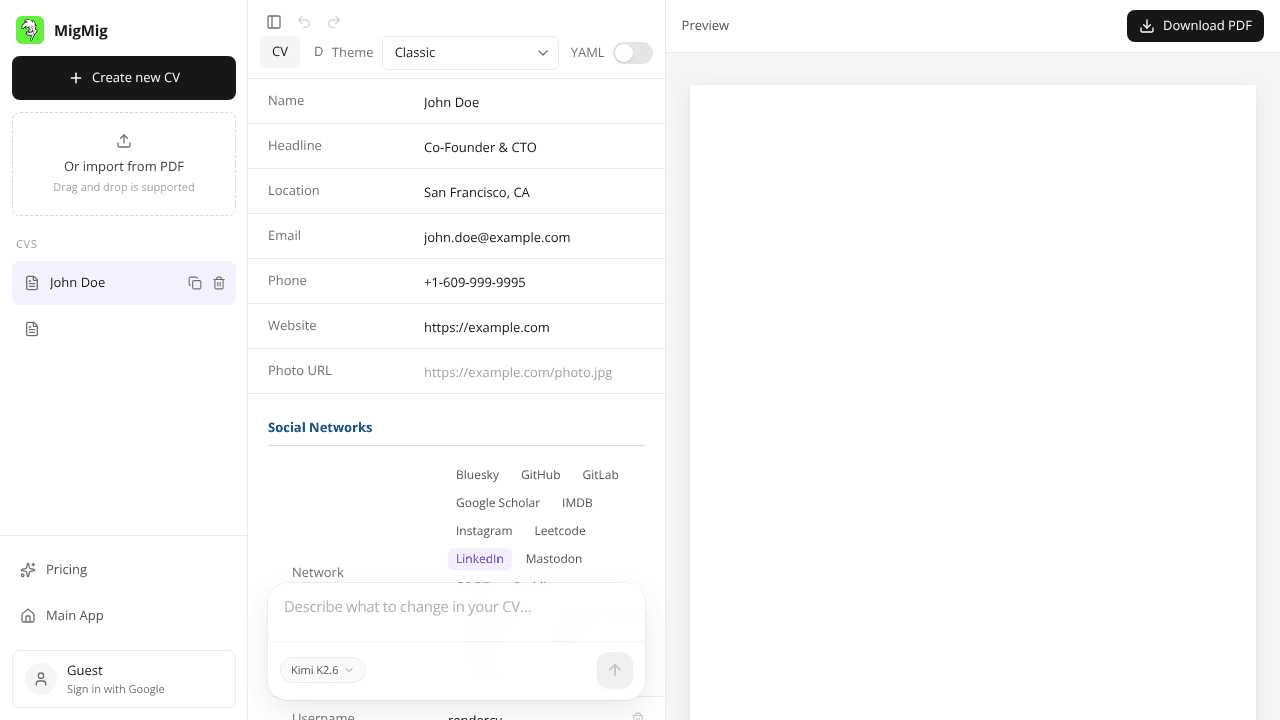
Task: Edit the Email field john.doe@example.com
Action: (x=534, y=237)
